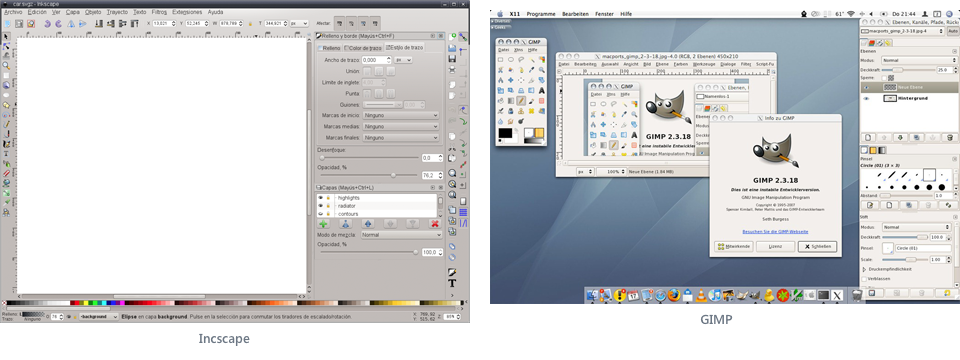This screenshot has width=960, height=360.
Task: Open the X11 icon in the dock
Action: point(837,294)
